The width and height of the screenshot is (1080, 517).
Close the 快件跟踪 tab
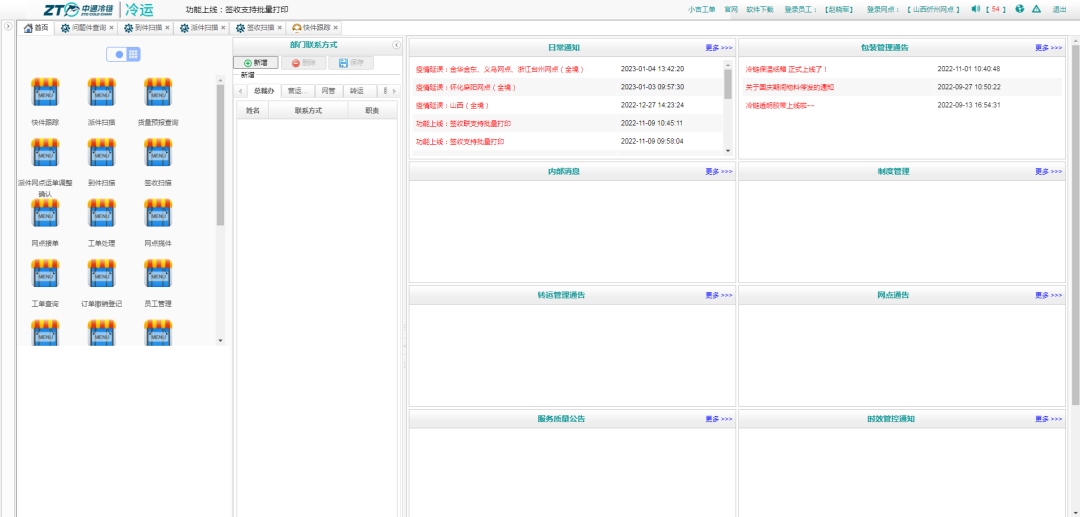pos(335,28)
